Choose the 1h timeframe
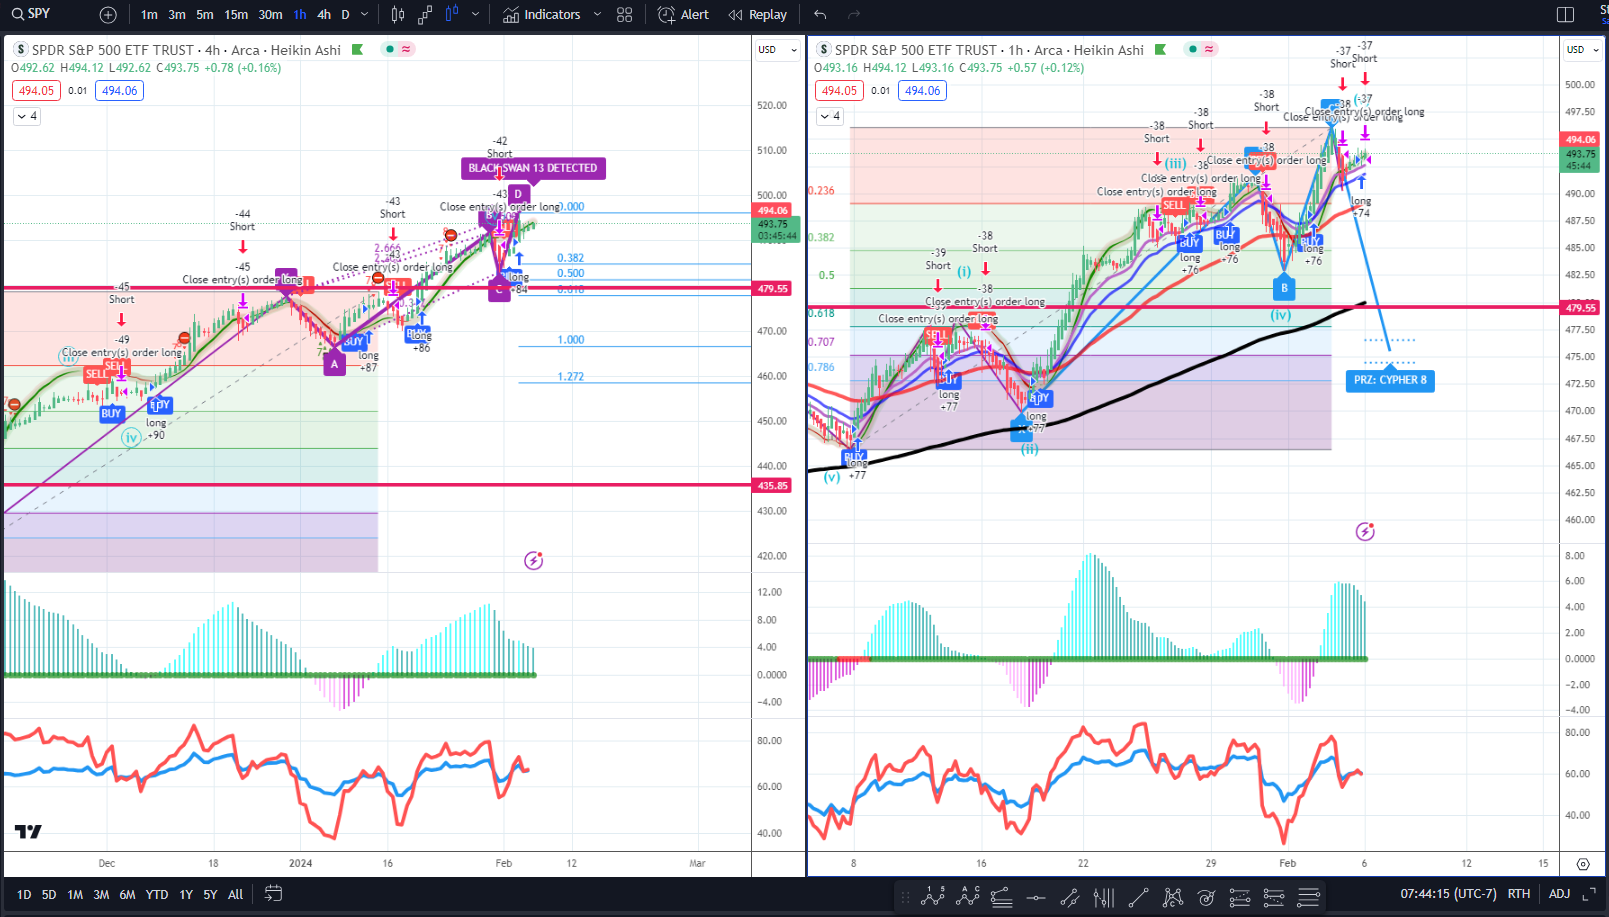 point(300,15)
